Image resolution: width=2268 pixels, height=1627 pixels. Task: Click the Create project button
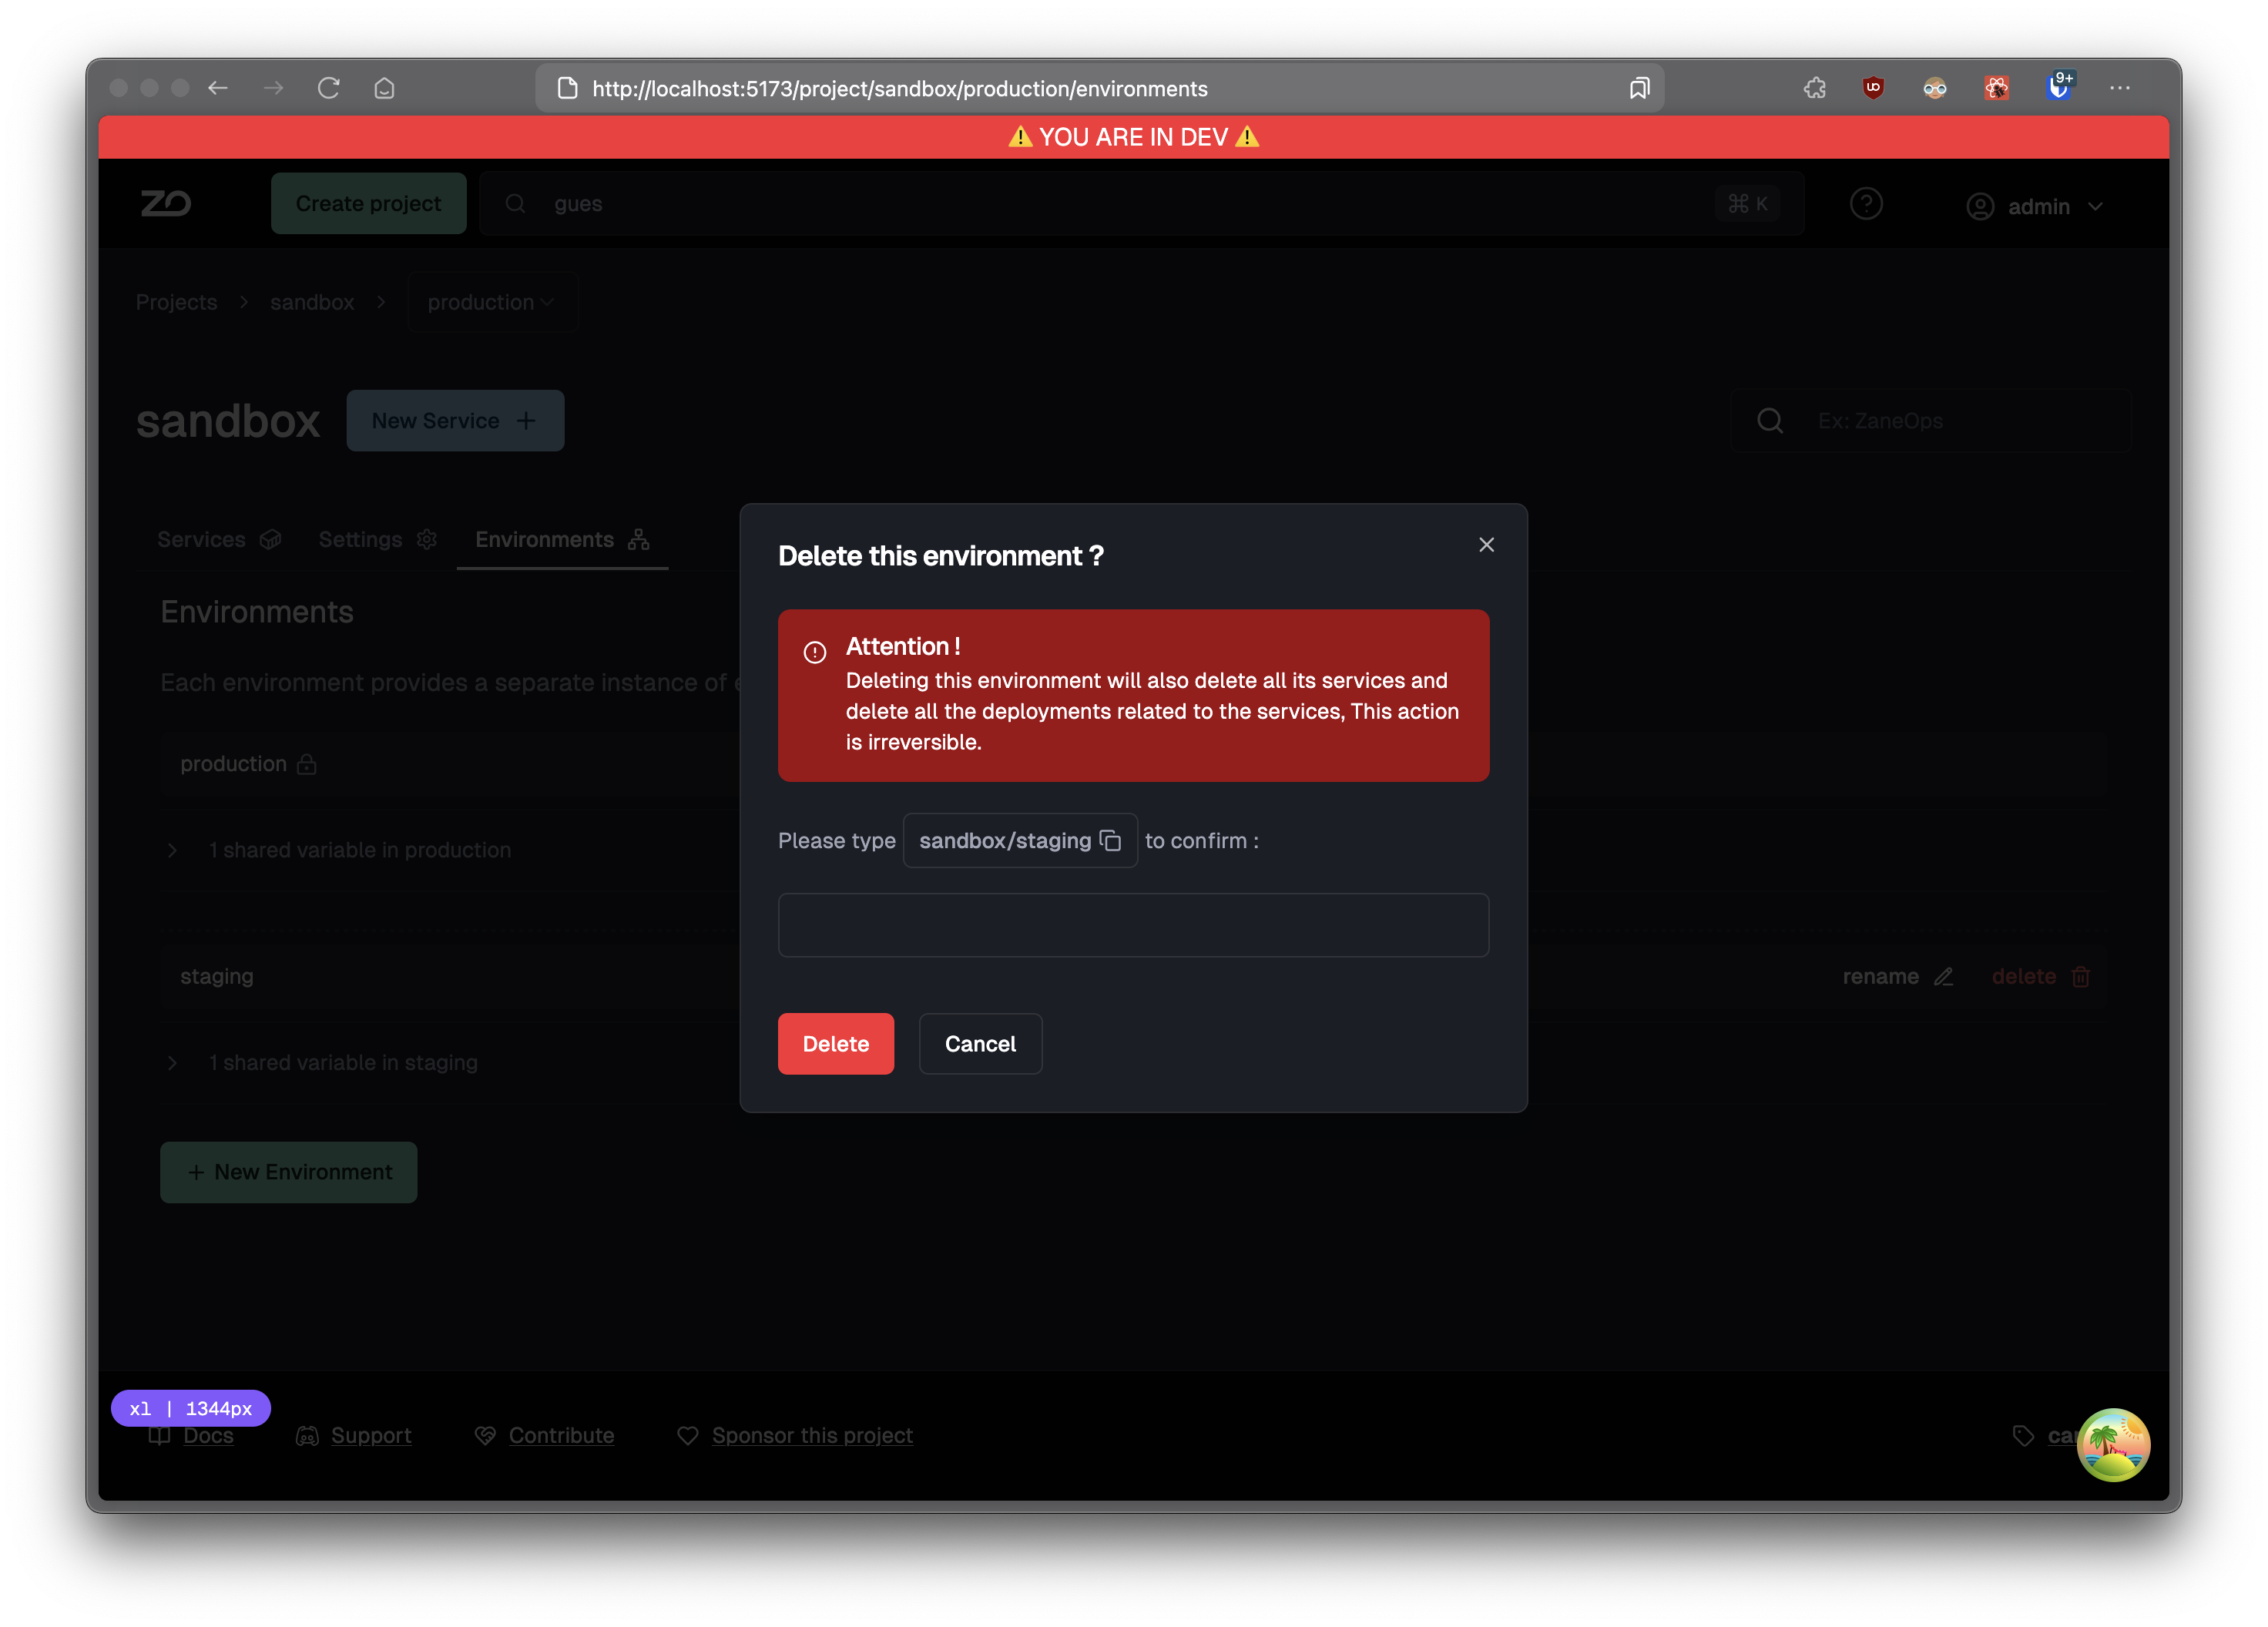(x=368, y=203)
